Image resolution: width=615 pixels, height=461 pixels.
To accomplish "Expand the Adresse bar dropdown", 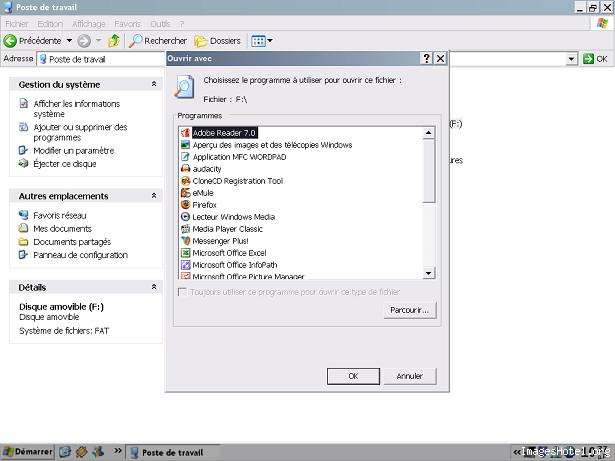I will coord(571,59).
